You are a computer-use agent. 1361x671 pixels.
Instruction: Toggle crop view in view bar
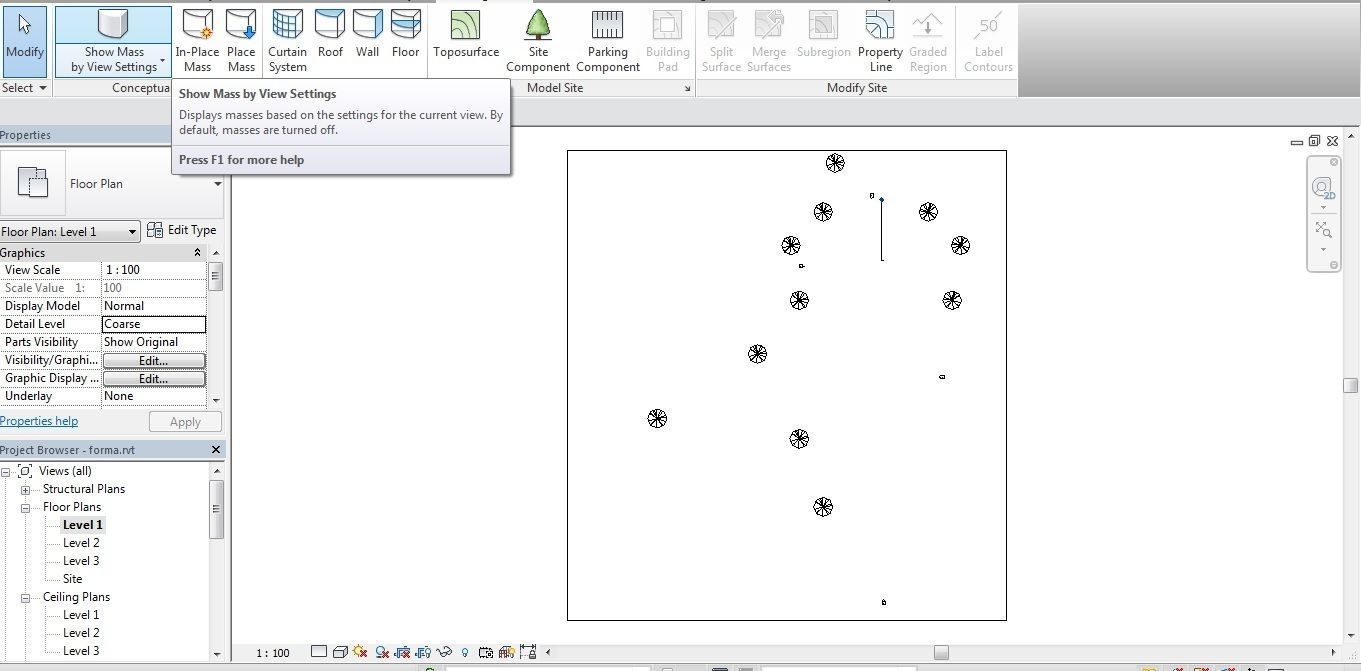(x=402, y=652)
